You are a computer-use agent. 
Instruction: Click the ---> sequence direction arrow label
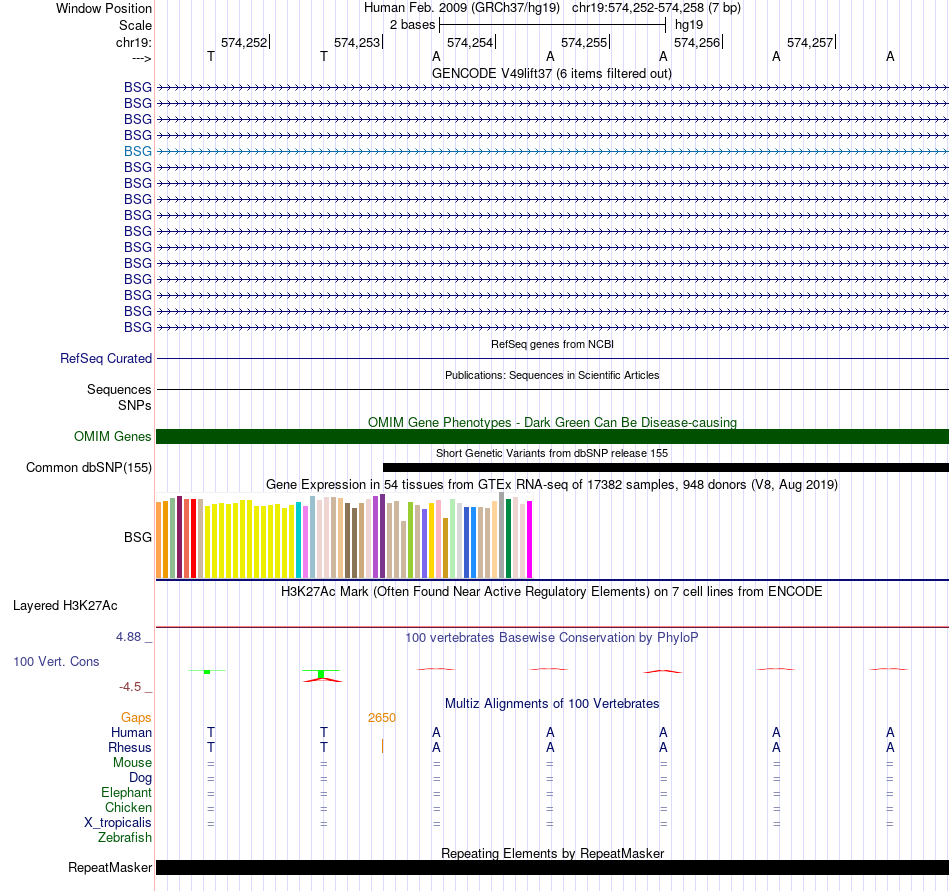(141, 58)
